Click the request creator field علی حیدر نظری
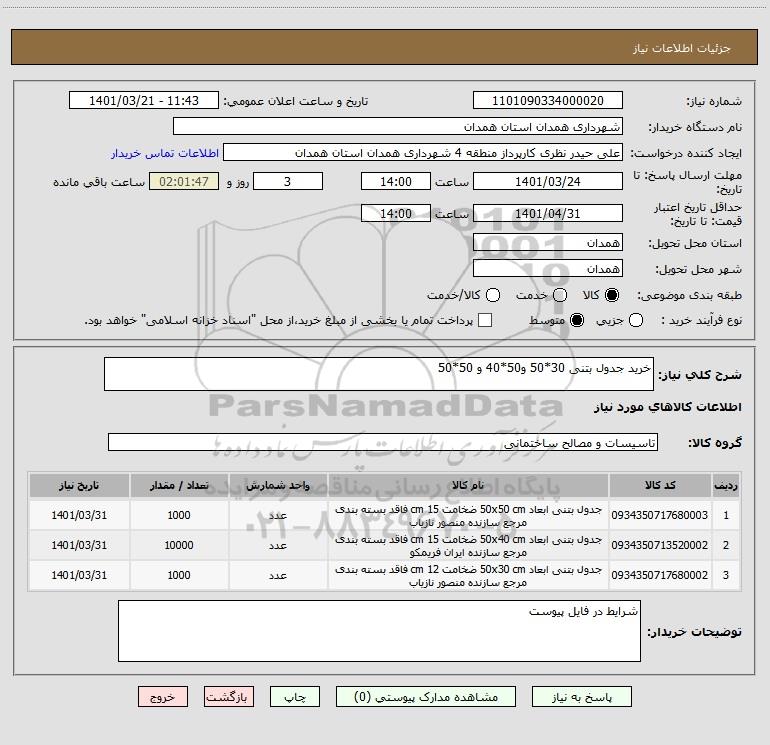The width and height of the screenshot is (770, 745). [x=423, y=153]
